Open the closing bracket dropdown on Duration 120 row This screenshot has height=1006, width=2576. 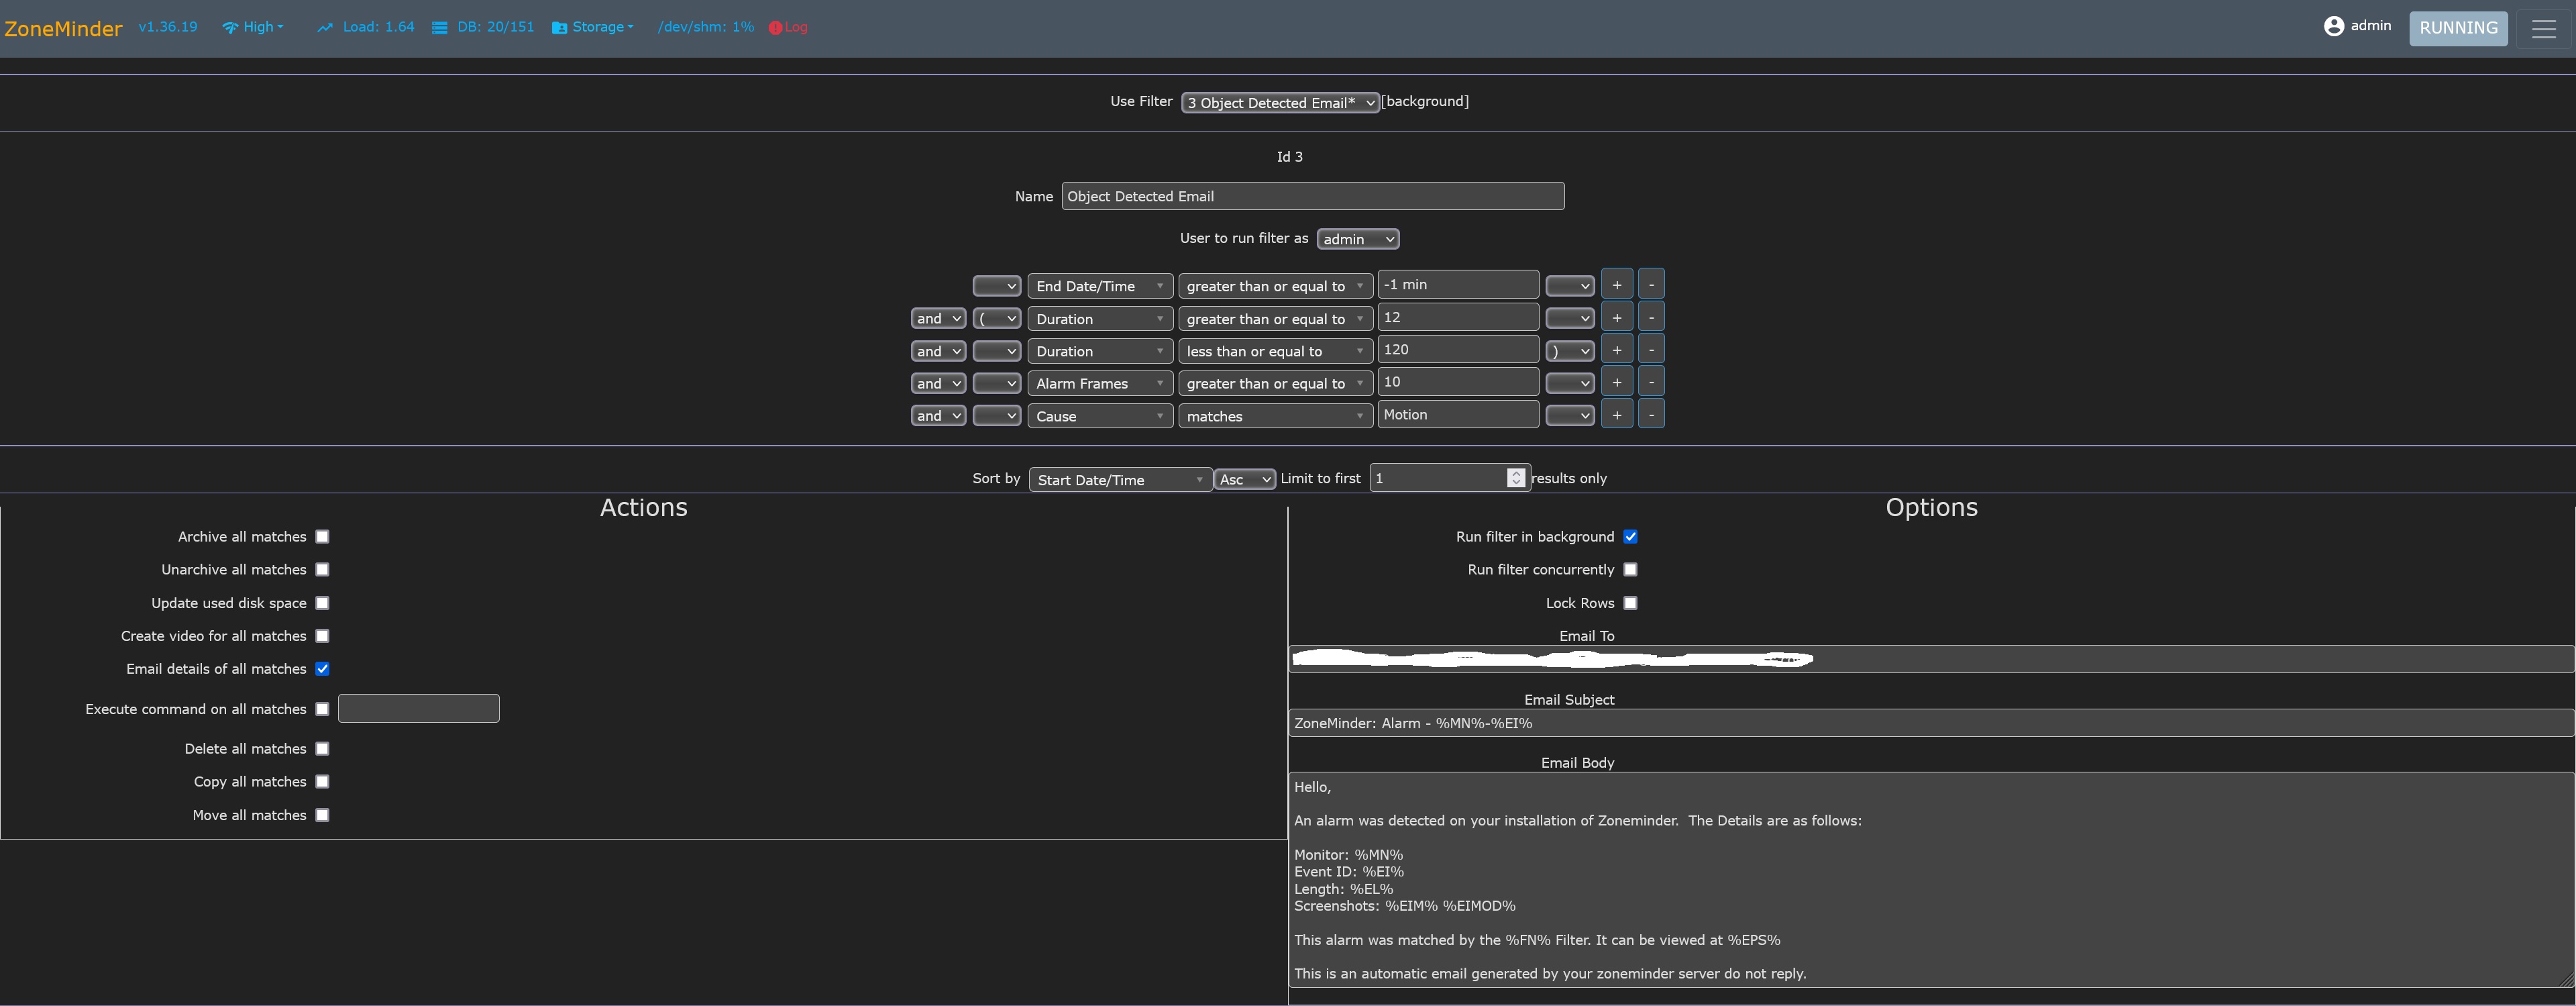click(x=1570, y=351)
